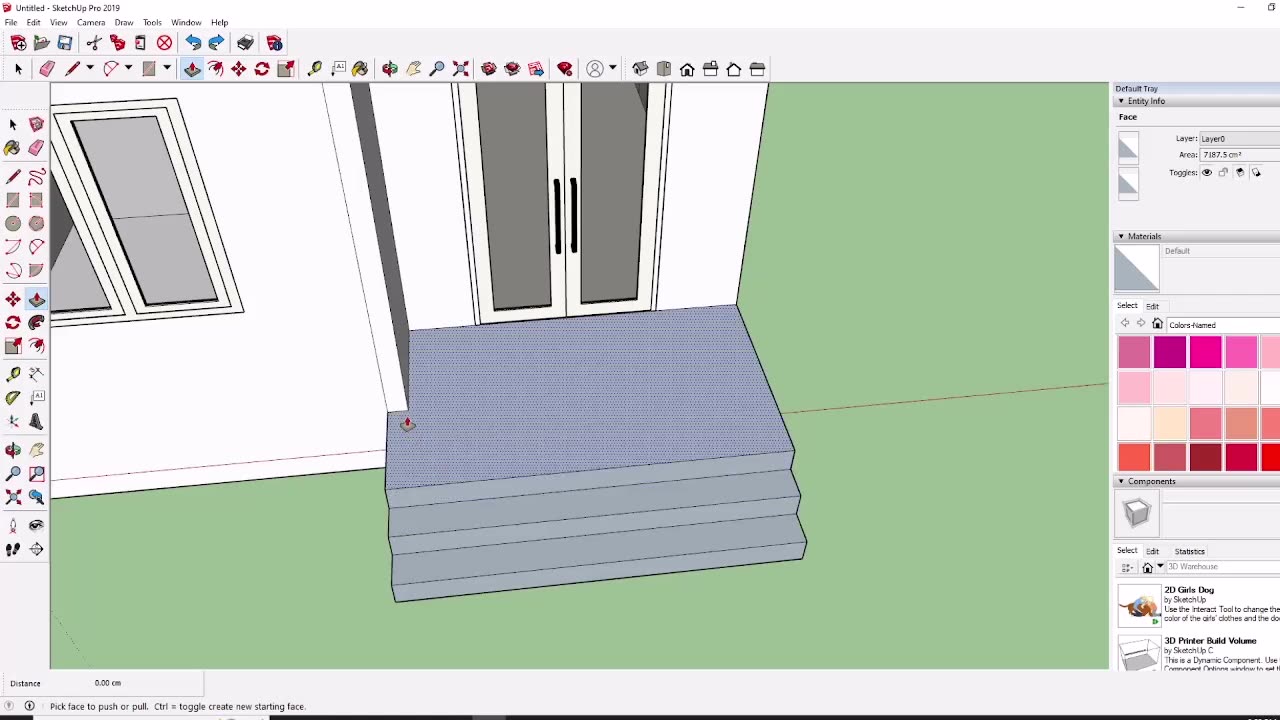Screen dimensions: 1280x720
Task: Switch to the Iso view icon
Action: (x=640, y=69)
